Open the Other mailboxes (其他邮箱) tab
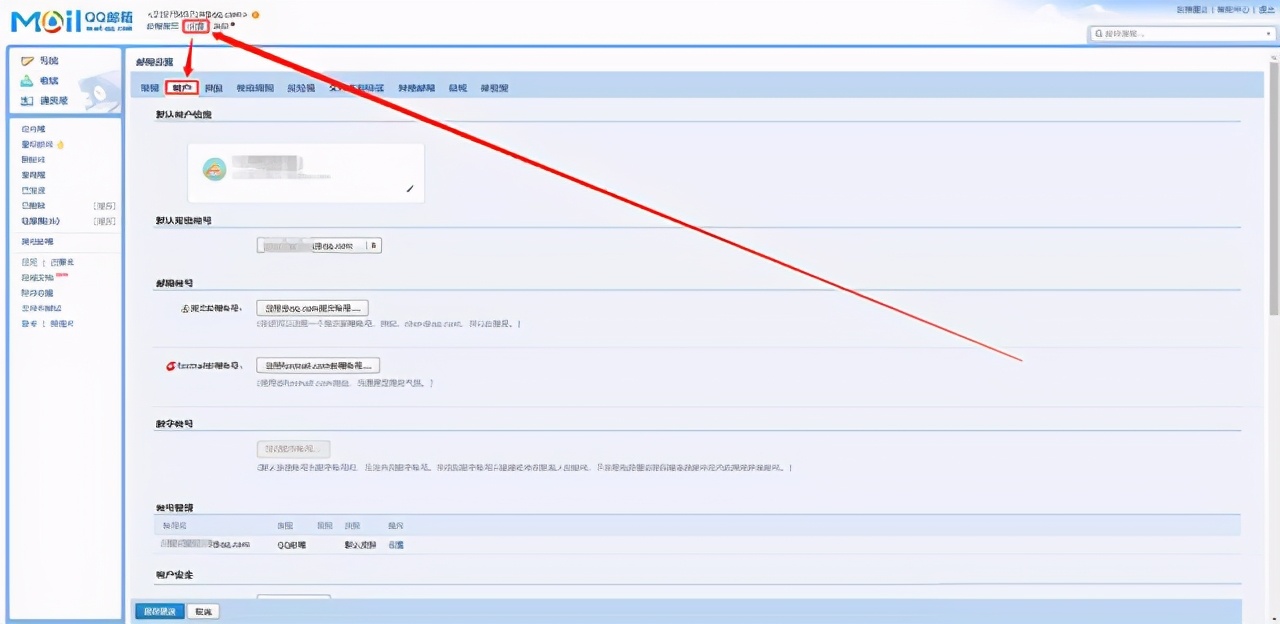 pyautogui.click(x=416, y=88)
